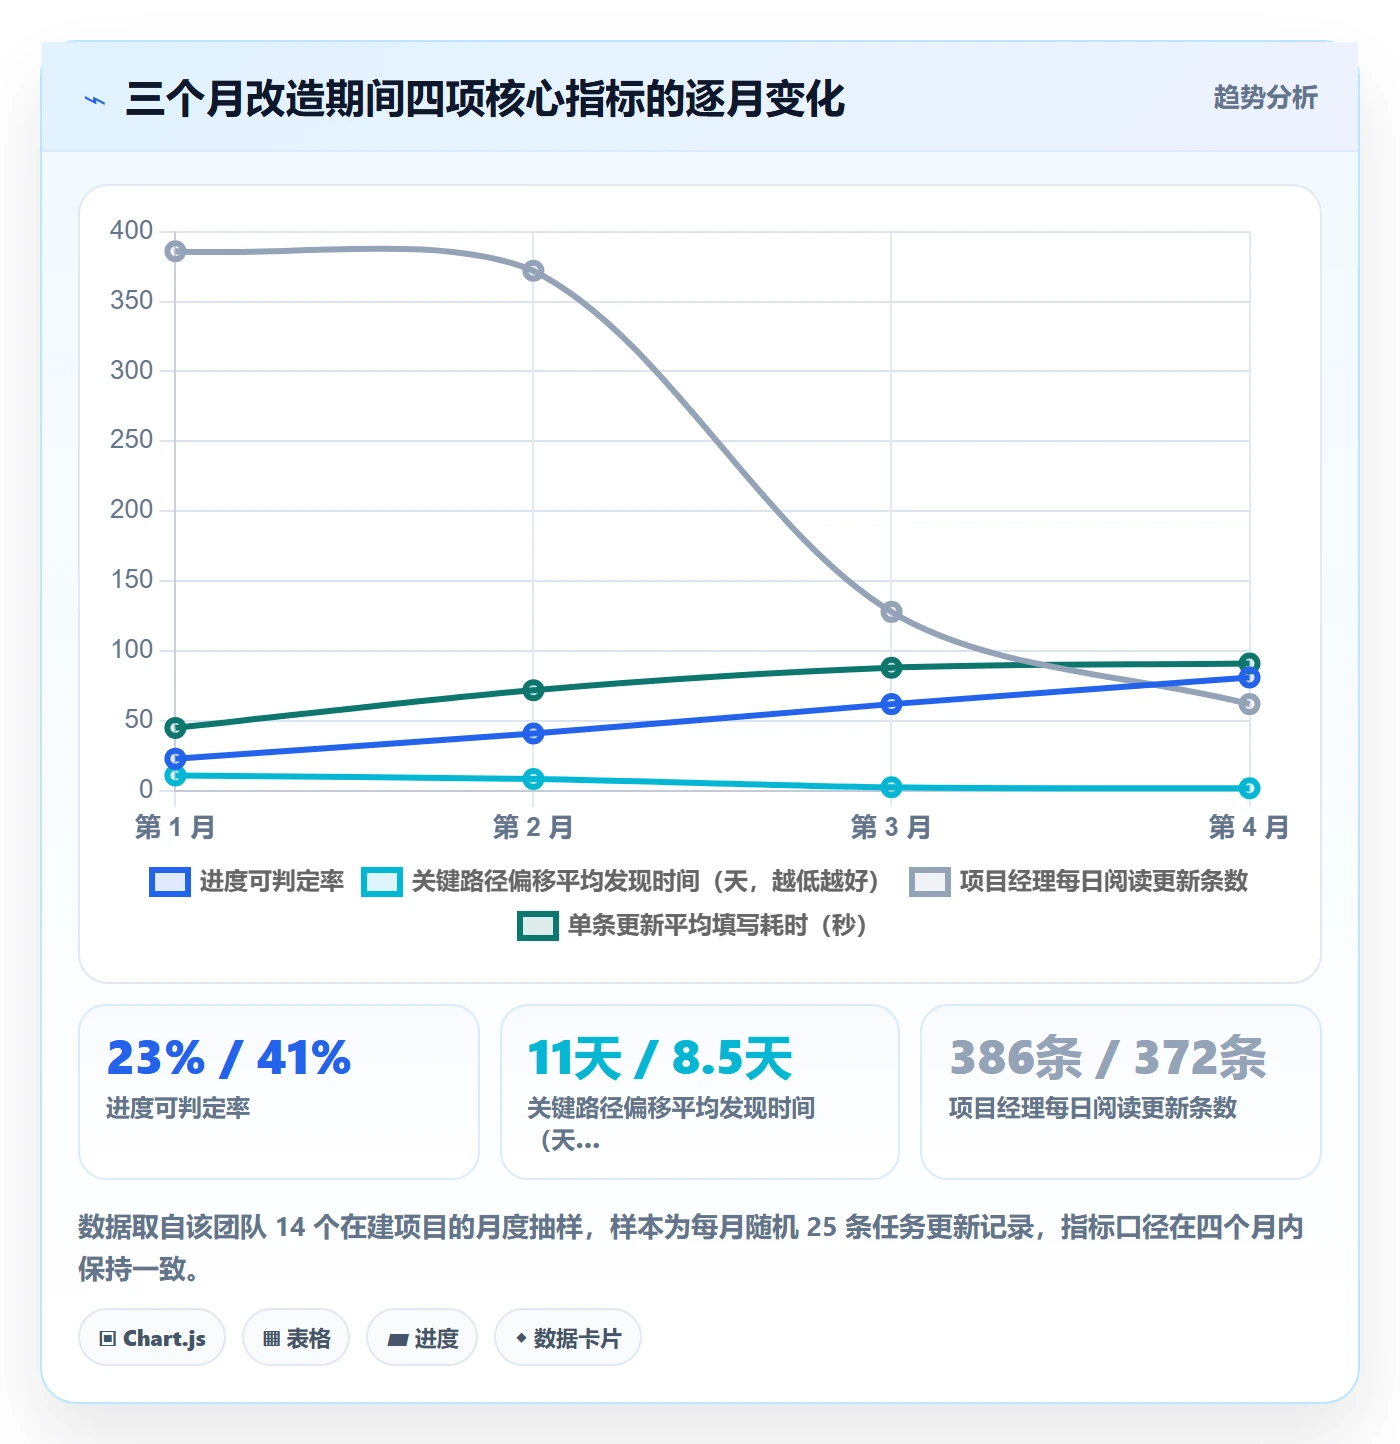Click the 第 2 月 axis label
The height and width of the screenshot is (1444, 1400).
pyautogui.click(x=533, y=827)
